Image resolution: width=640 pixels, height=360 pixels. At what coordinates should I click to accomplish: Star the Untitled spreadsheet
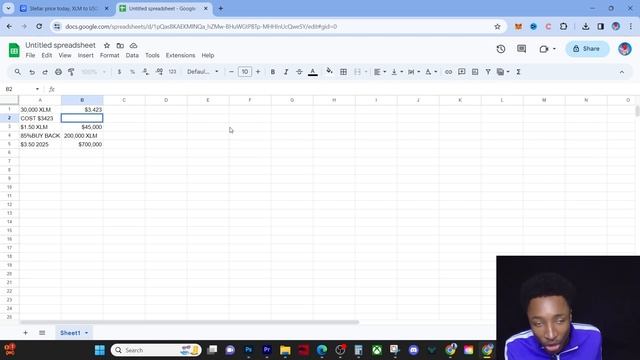click(x=107, y=45)
